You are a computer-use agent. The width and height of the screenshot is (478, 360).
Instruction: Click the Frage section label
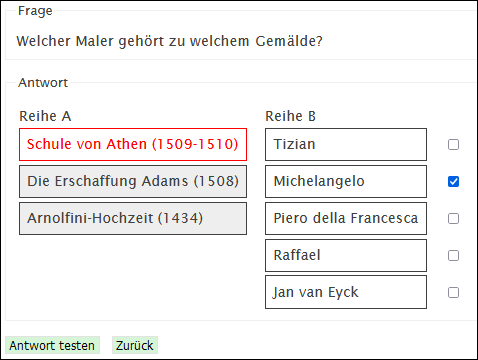(x=35, y=11)
